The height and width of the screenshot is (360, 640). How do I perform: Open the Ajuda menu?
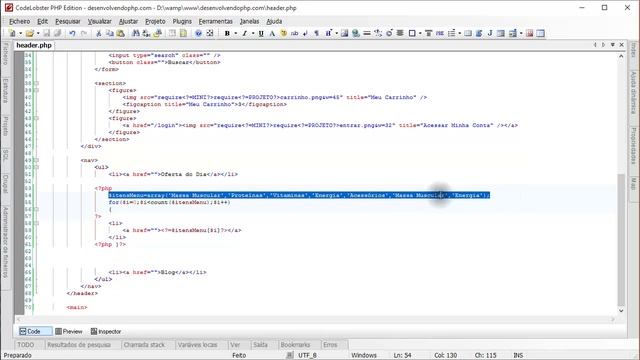point(274,21)
